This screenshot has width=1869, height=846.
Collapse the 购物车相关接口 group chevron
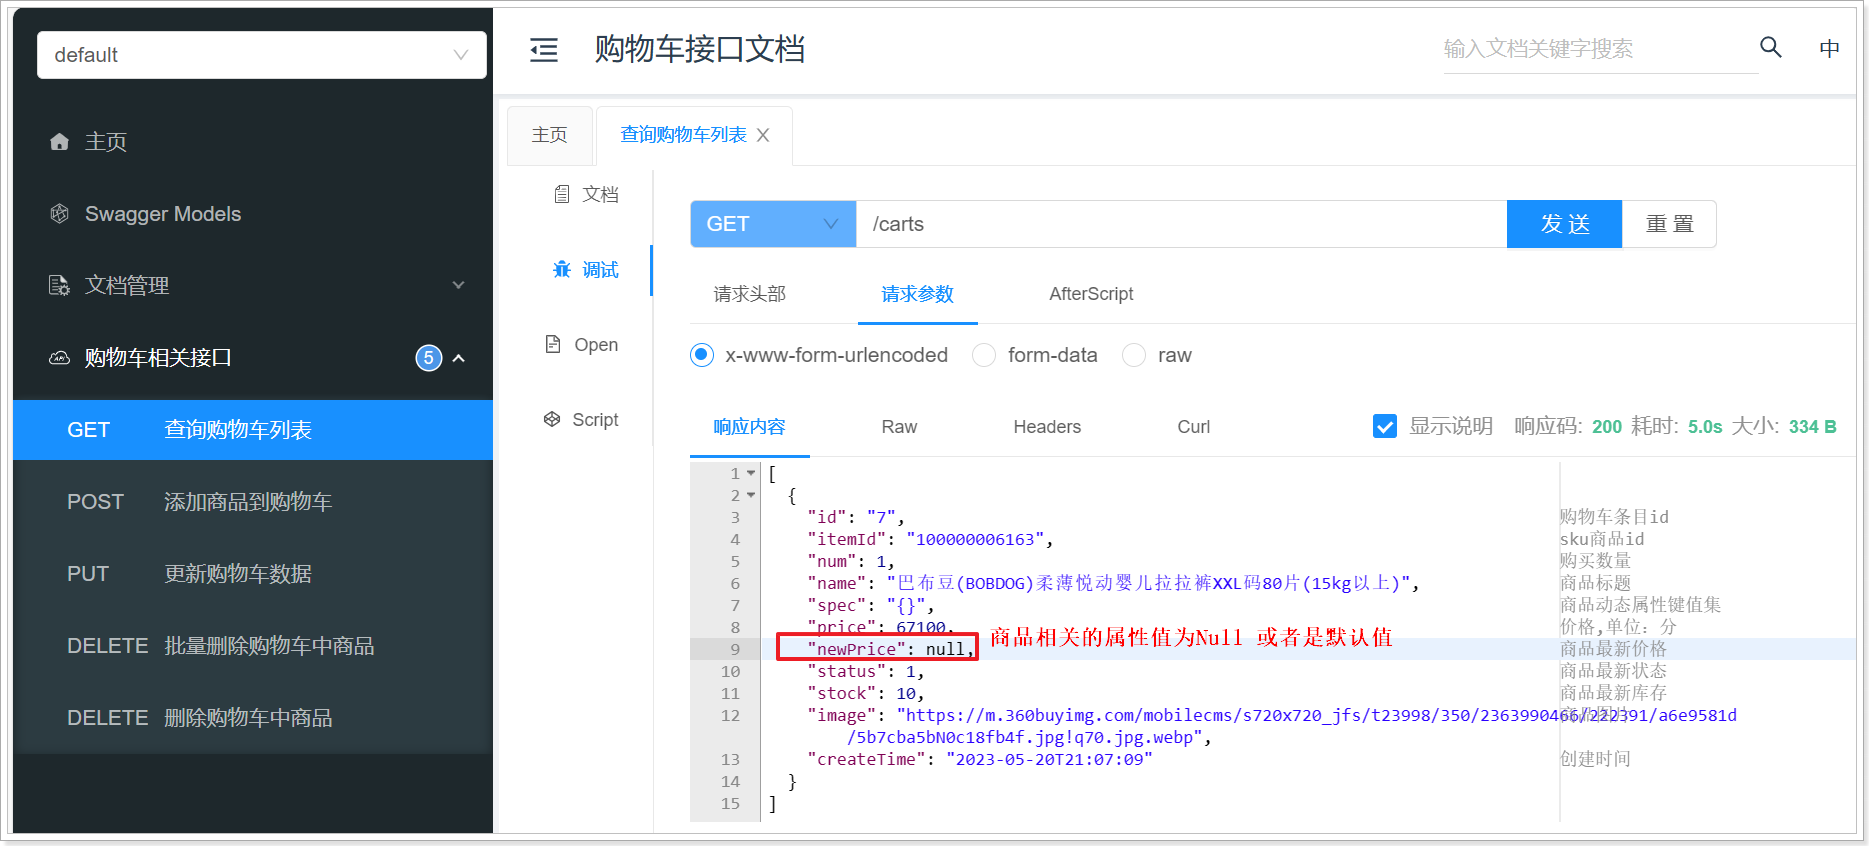(x=459, y=358)
